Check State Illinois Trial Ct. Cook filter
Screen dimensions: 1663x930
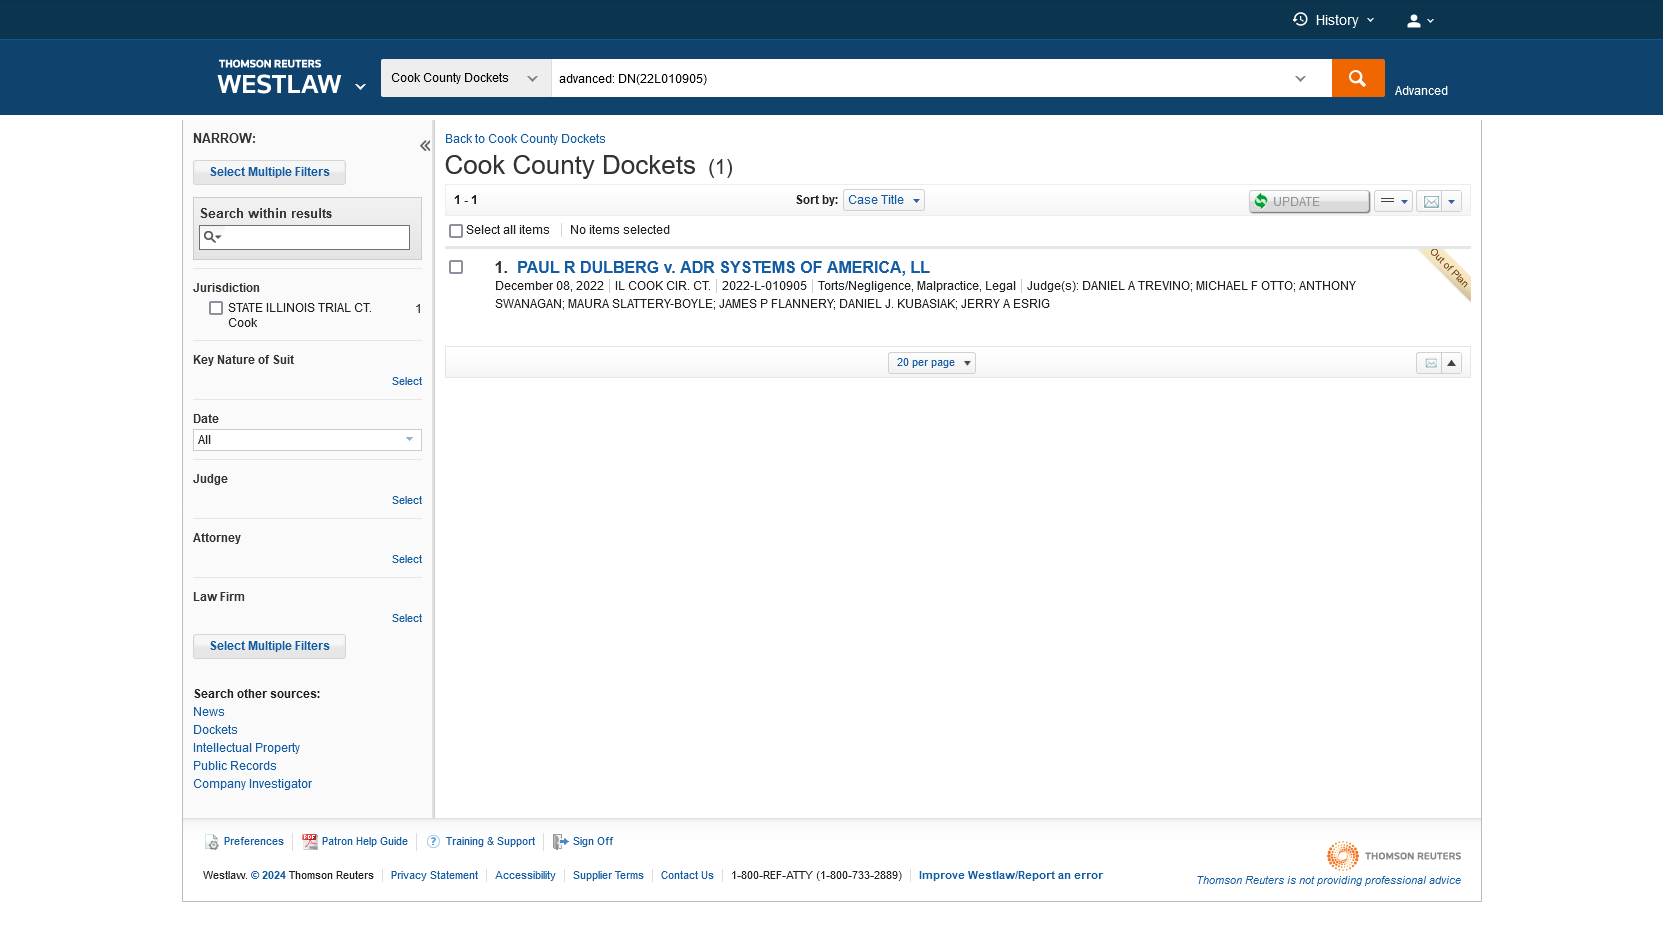[216, 308]
